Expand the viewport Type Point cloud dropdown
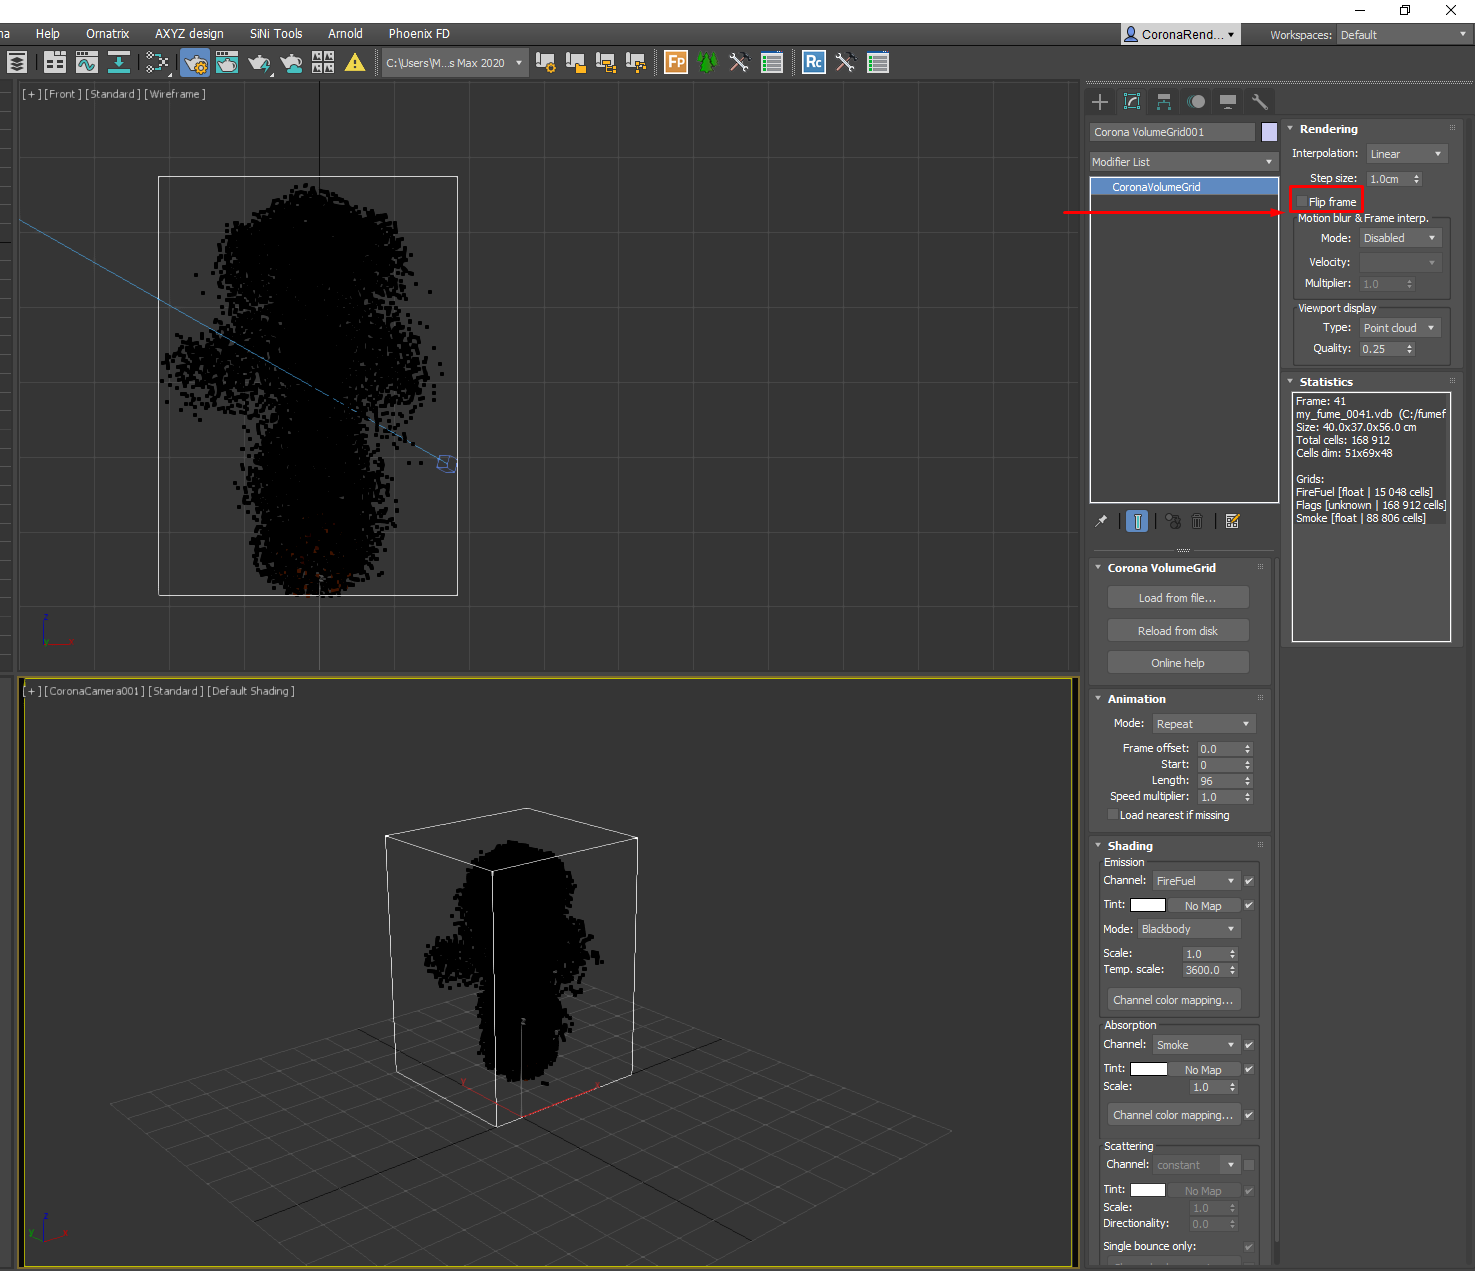 pos(1399,328)
